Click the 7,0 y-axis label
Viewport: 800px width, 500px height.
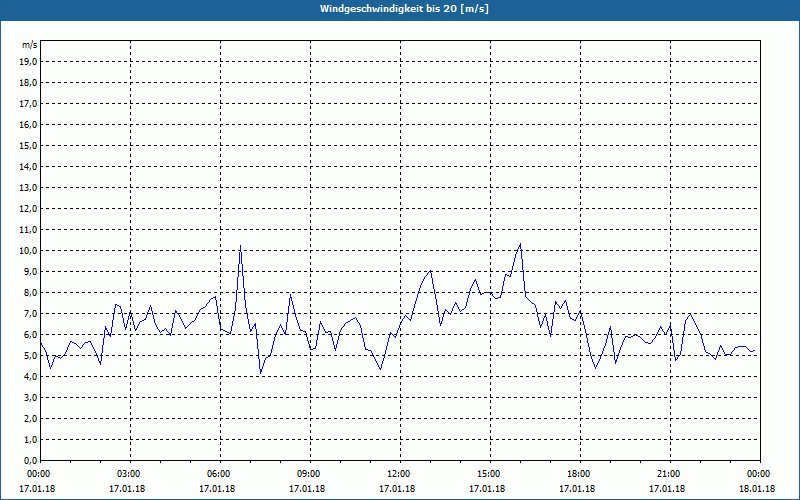[31, 314]
